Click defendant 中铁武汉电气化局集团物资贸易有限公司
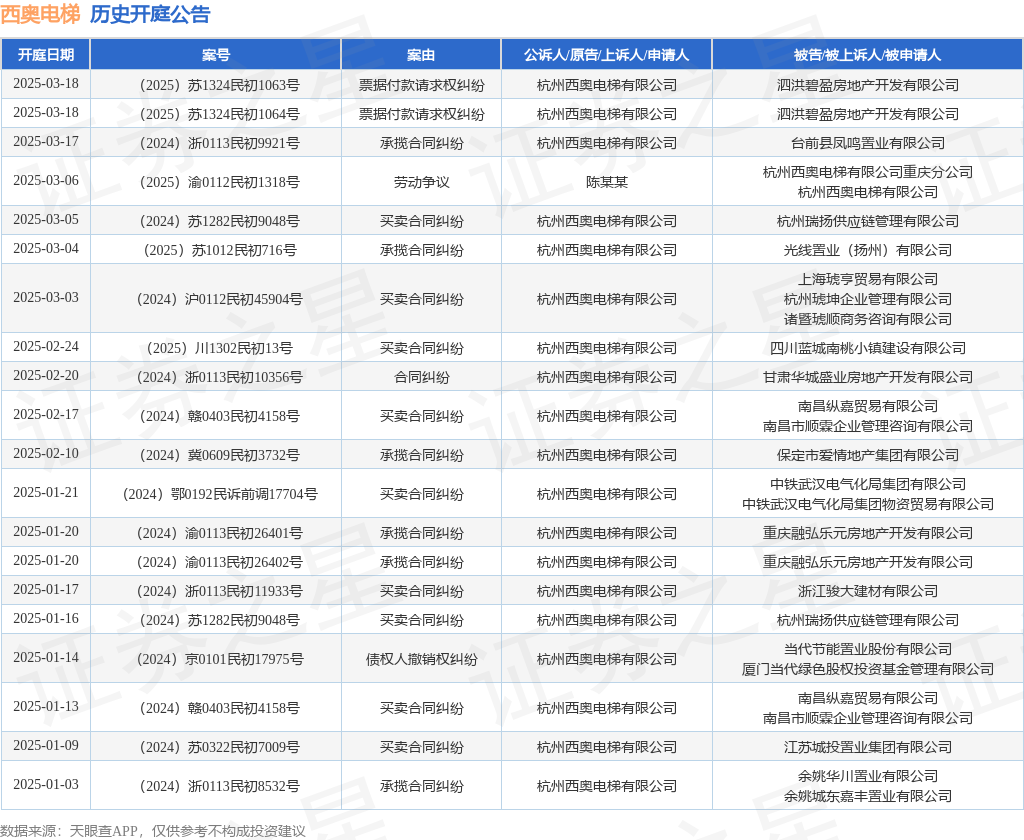 (x=868, y=504)
